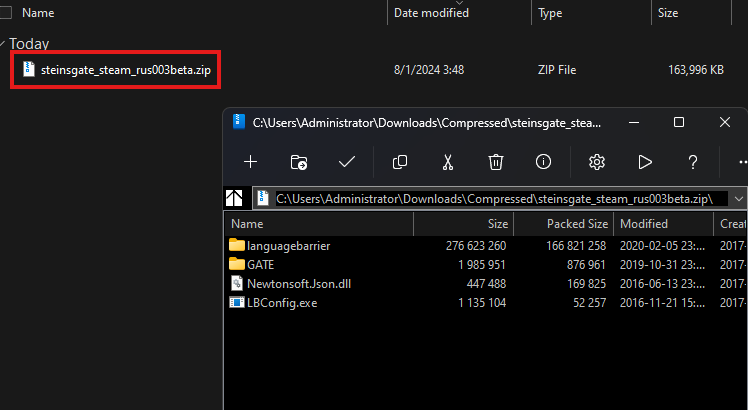Click the Newtonsoft.Json.dll file icon
Viewport: 748px width, 410px height.
tap(237, 284)
